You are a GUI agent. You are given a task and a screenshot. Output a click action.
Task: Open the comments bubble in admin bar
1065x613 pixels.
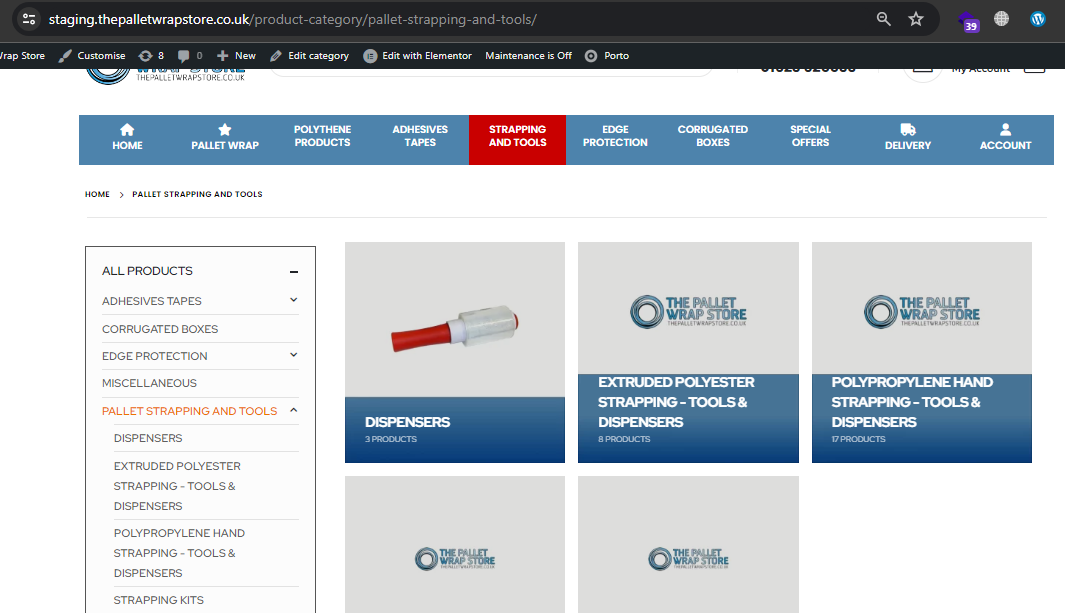[190, 56]
